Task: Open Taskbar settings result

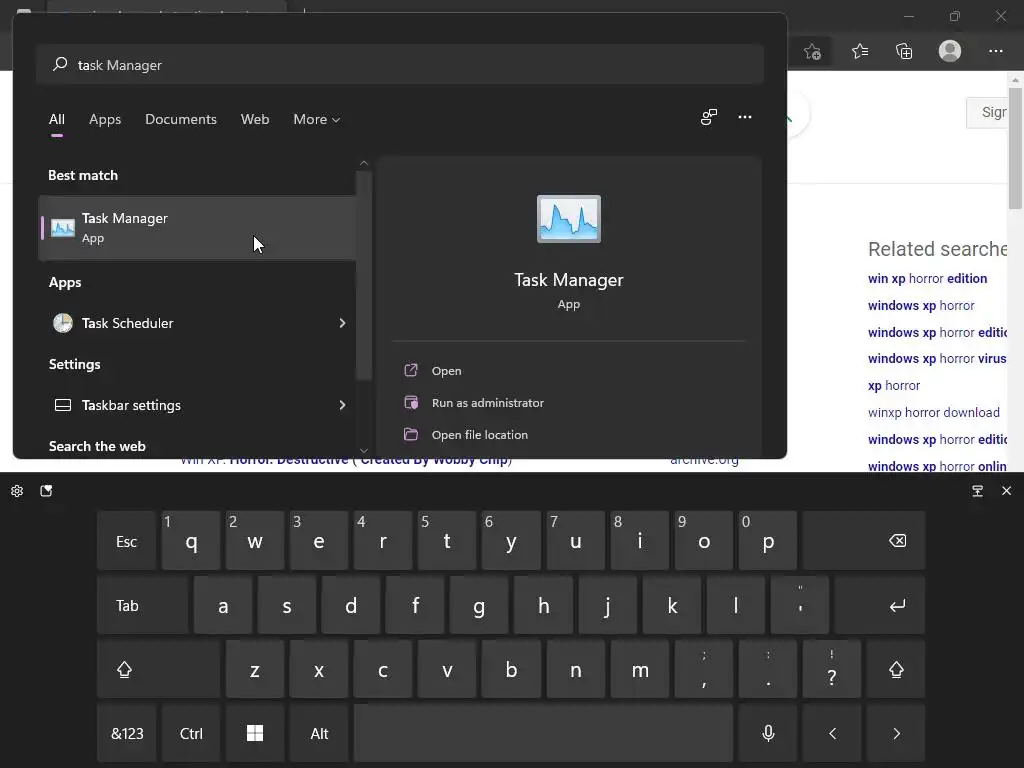Action: point(197,406)
